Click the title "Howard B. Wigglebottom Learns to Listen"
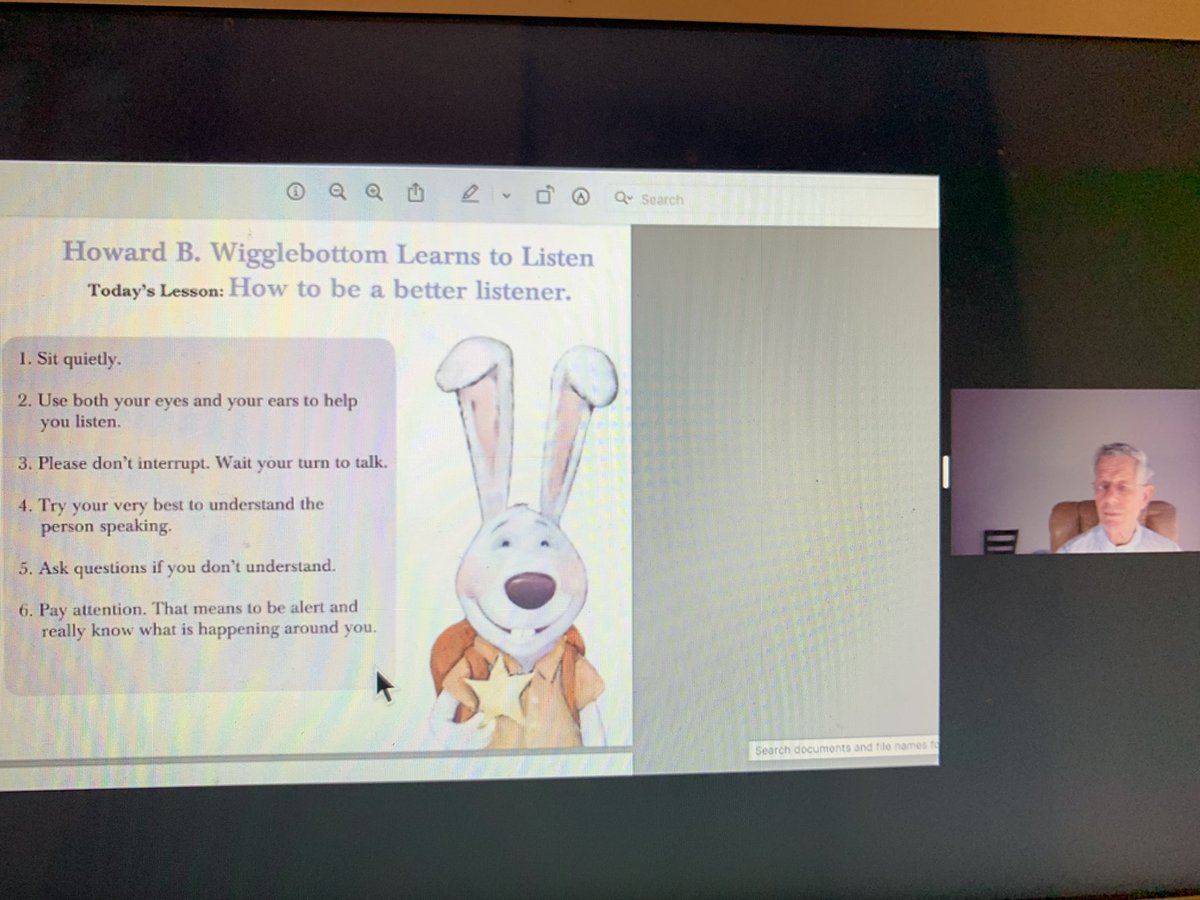 pos(328,254)
